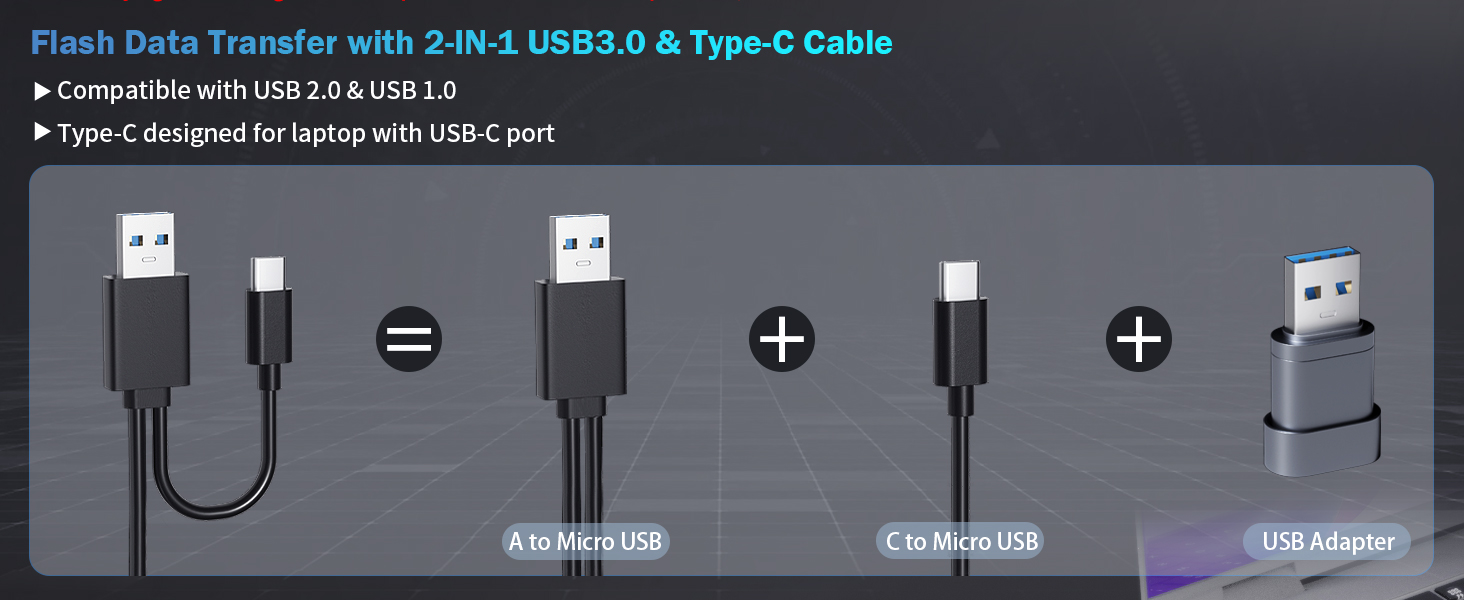The height and width of the screenshot is (600, 1464).
Task: Click the A to Micro USB label
Action: pos(585,541)
